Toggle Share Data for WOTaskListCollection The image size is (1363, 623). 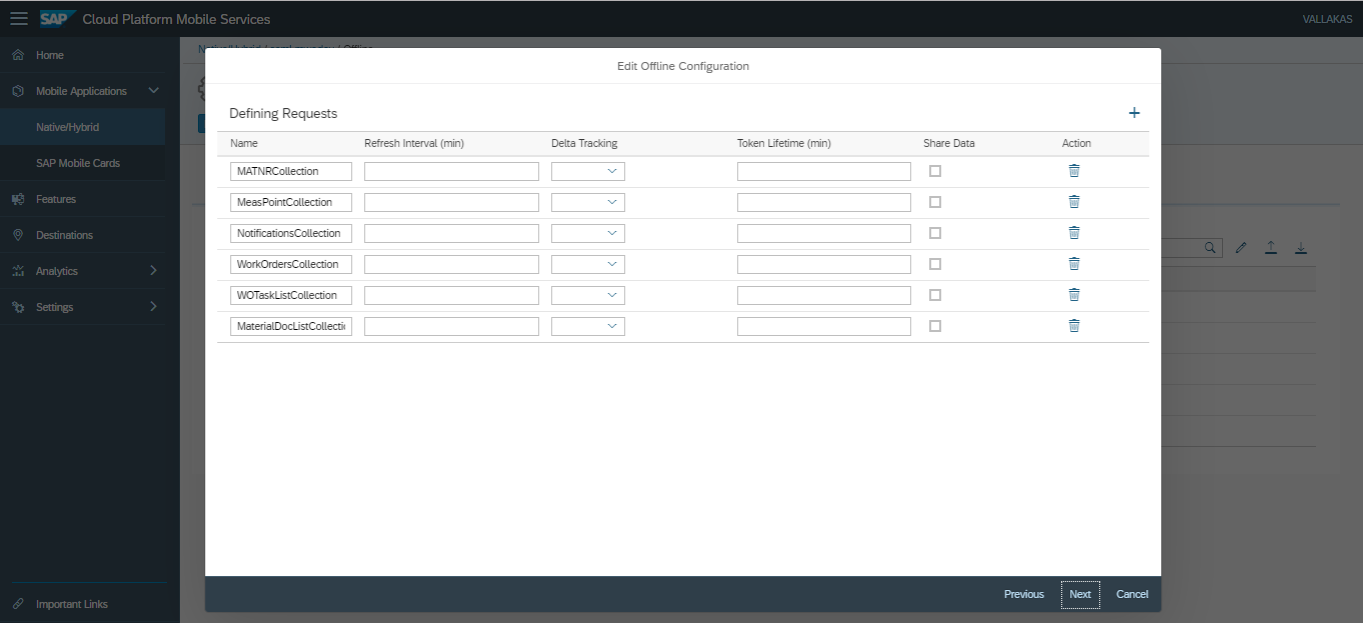935,295
